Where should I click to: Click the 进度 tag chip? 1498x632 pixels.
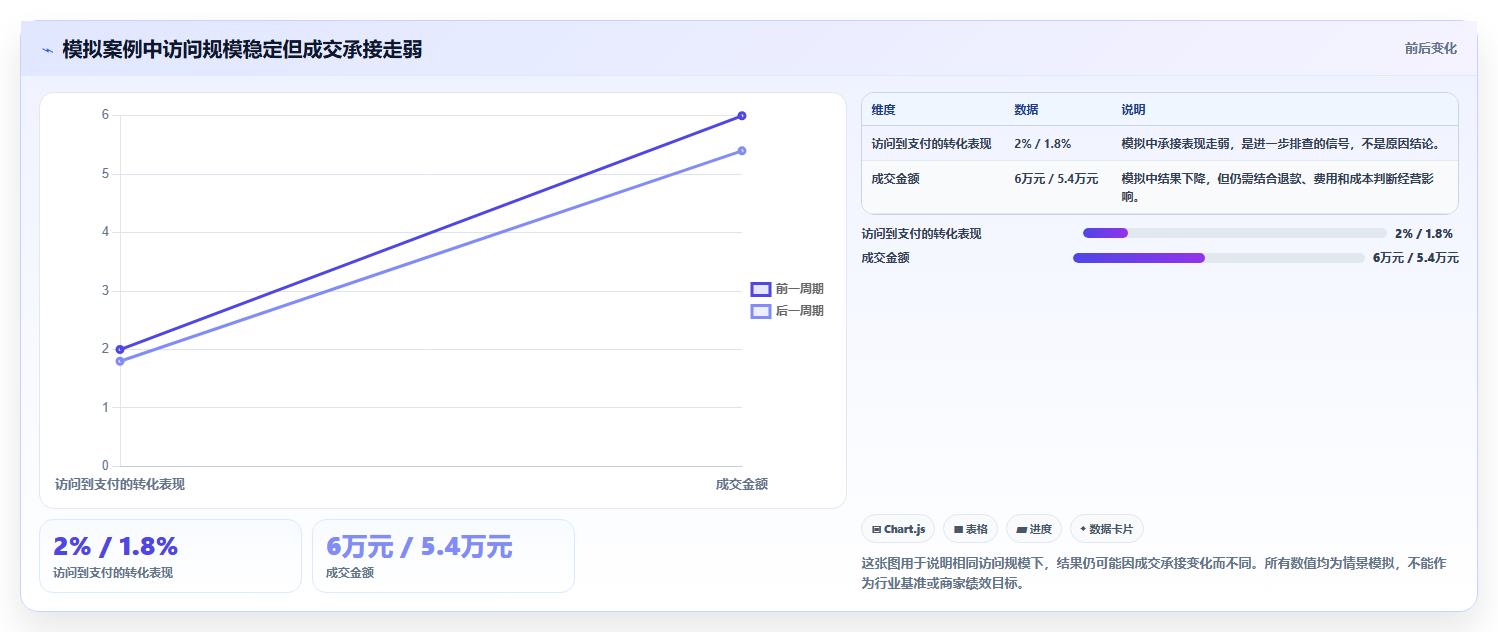click(x=1034, y=529)
